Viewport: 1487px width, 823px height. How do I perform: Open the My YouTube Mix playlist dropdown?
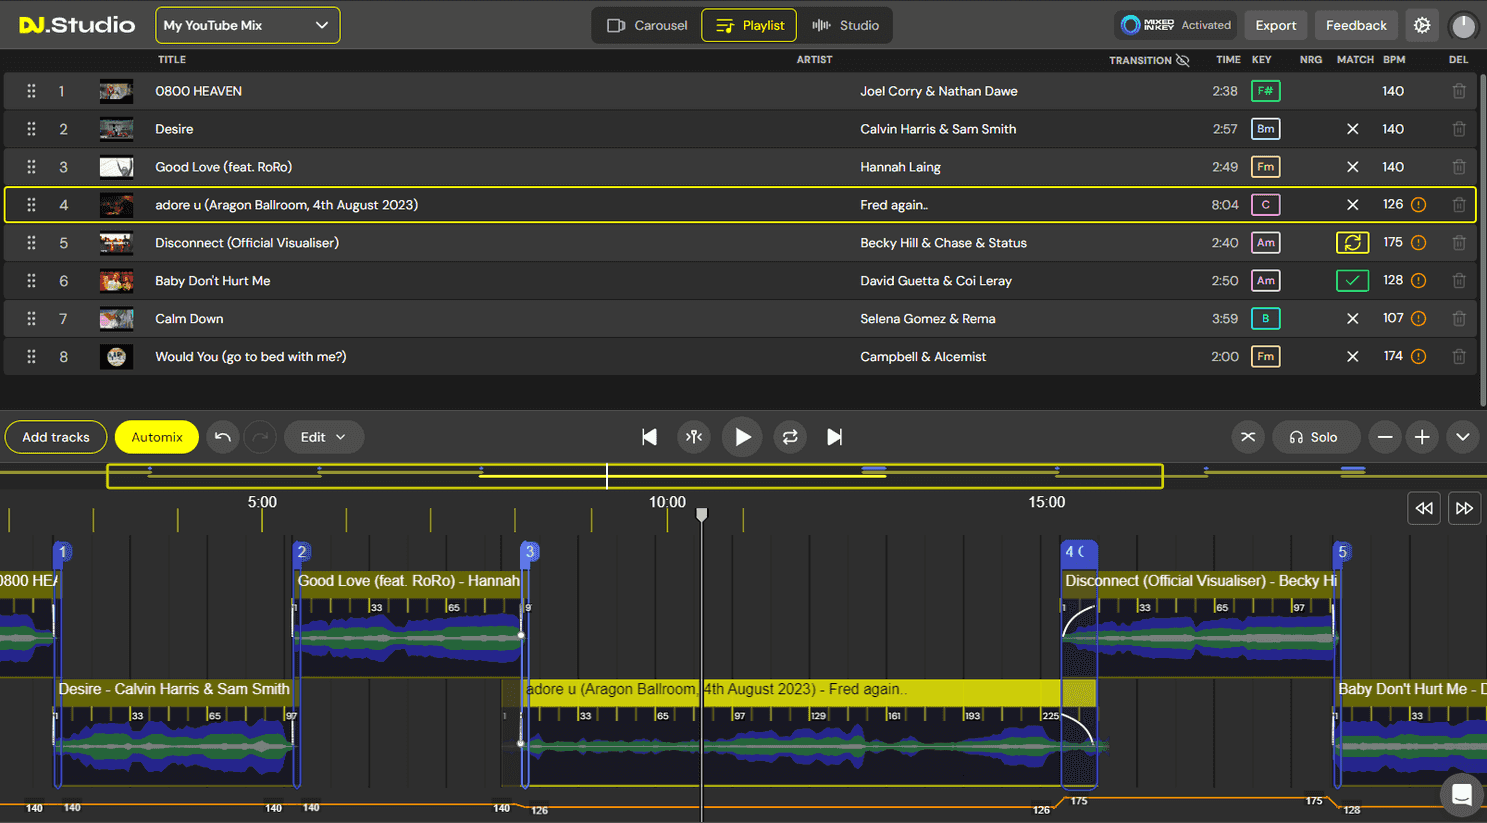pyautogui.click(x=247, y=25)
